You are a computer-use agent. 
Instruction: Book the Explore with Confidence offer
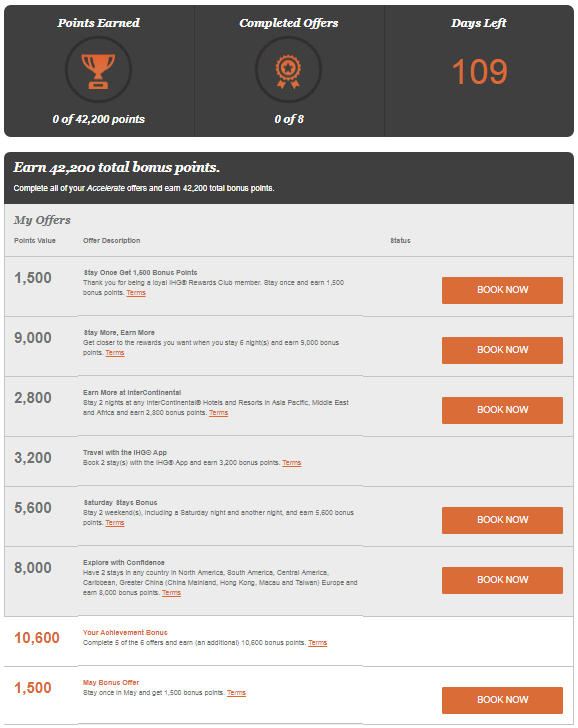point(502,580)
